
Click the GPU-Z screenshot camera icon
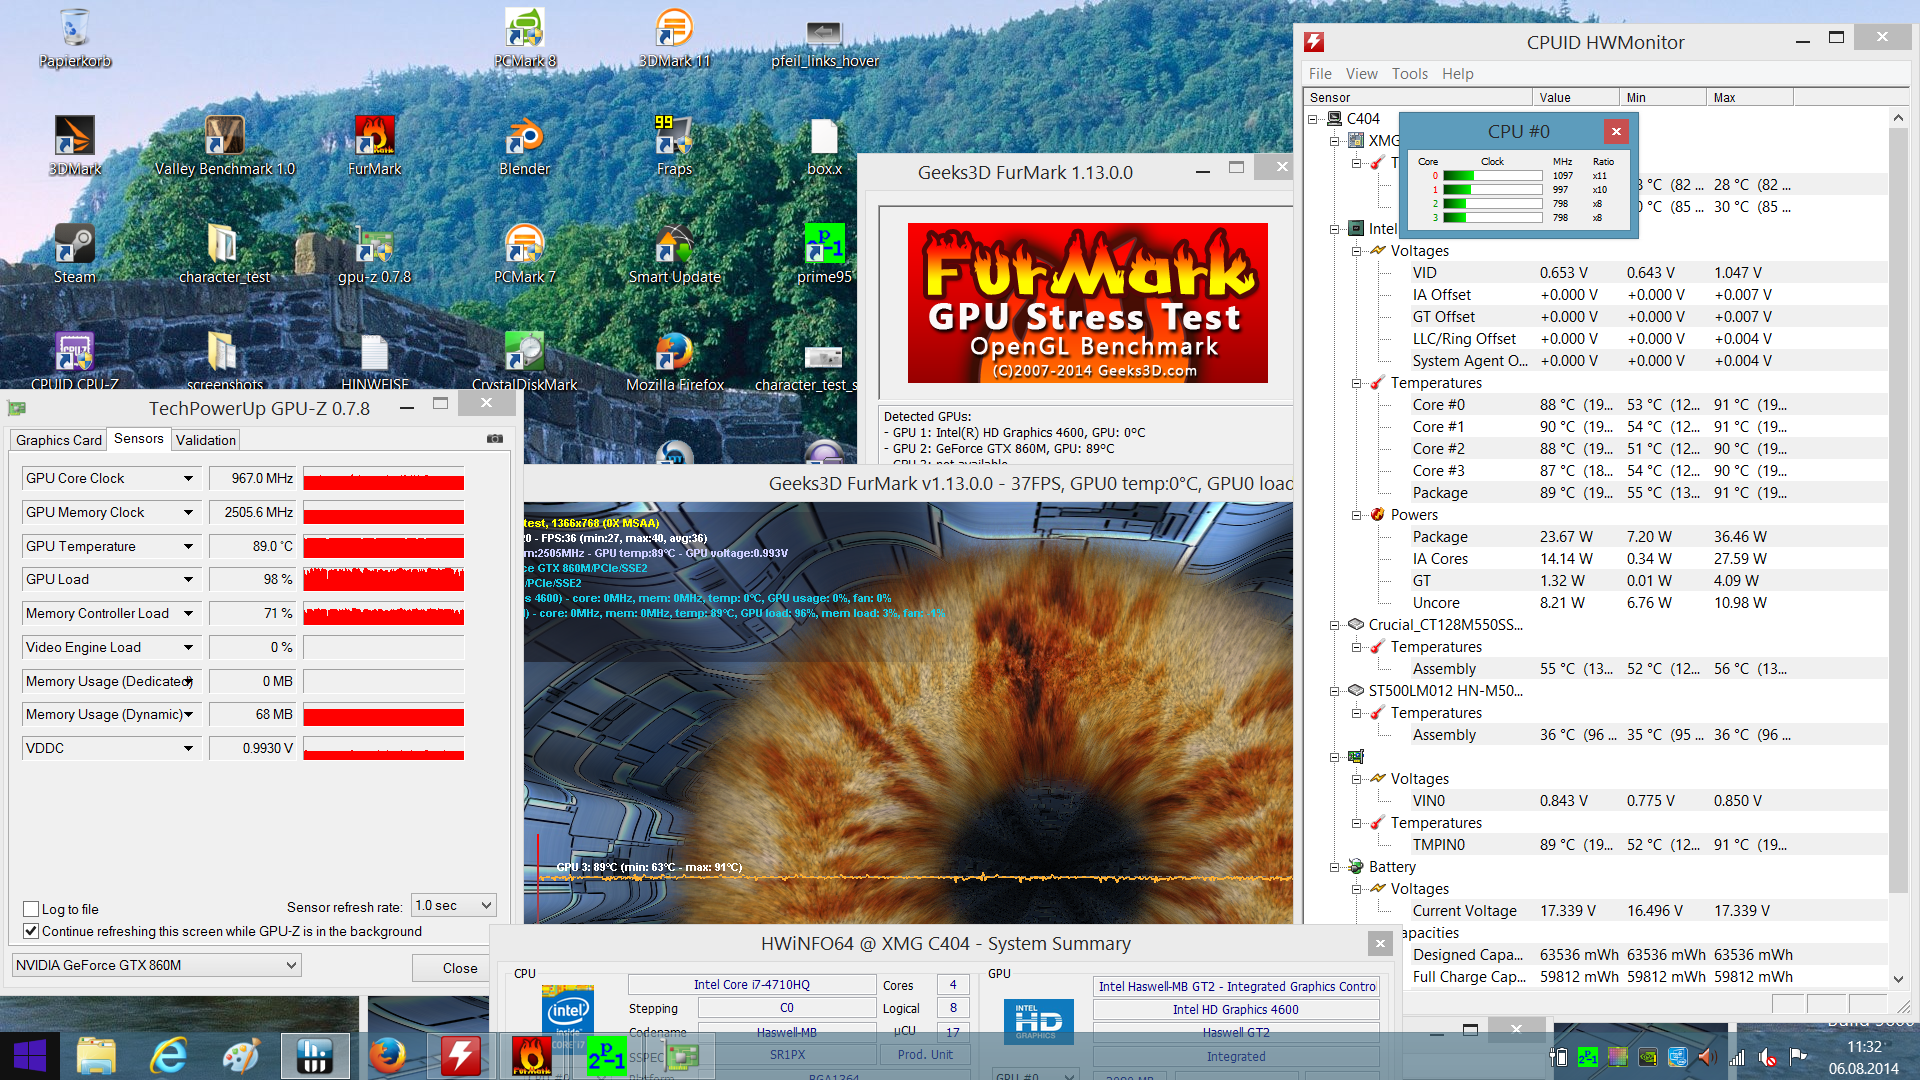click(x=495, y=439)
